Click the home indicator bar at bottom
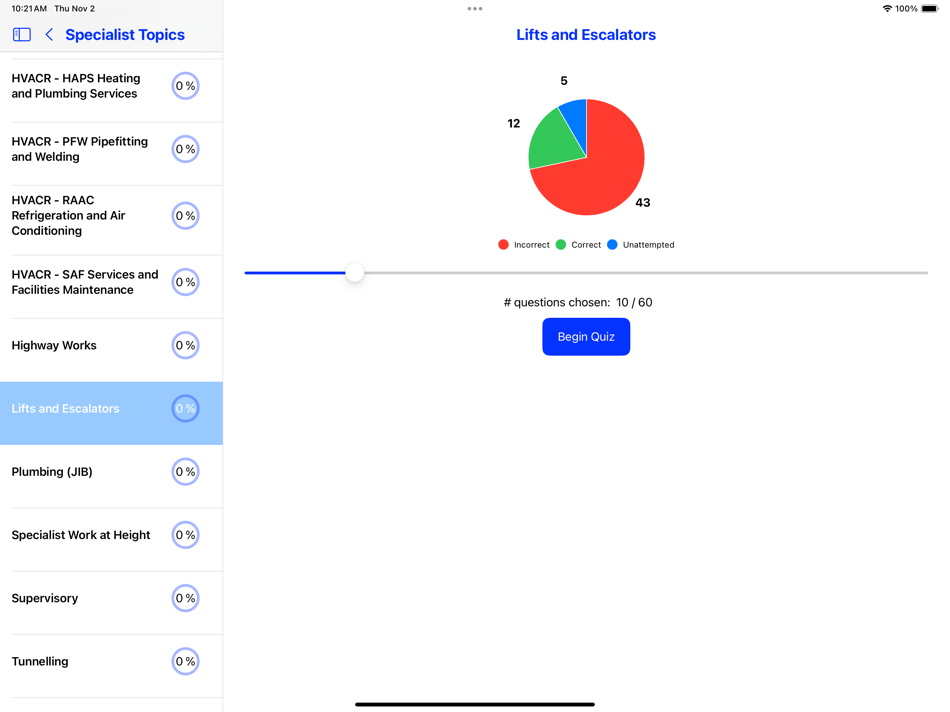The image size is (950, 712). click(475, 704)
